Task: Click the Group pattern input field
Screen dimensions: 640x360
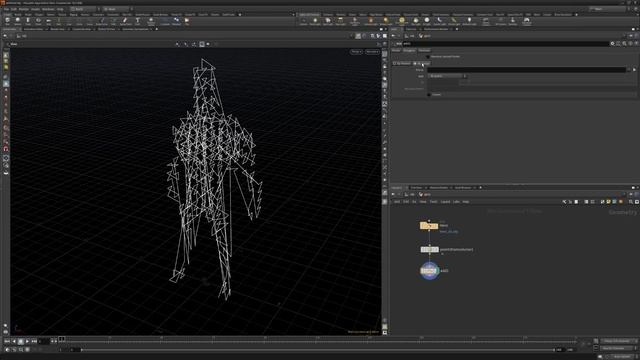Action: pyautogui.click(x=526, y=70)
